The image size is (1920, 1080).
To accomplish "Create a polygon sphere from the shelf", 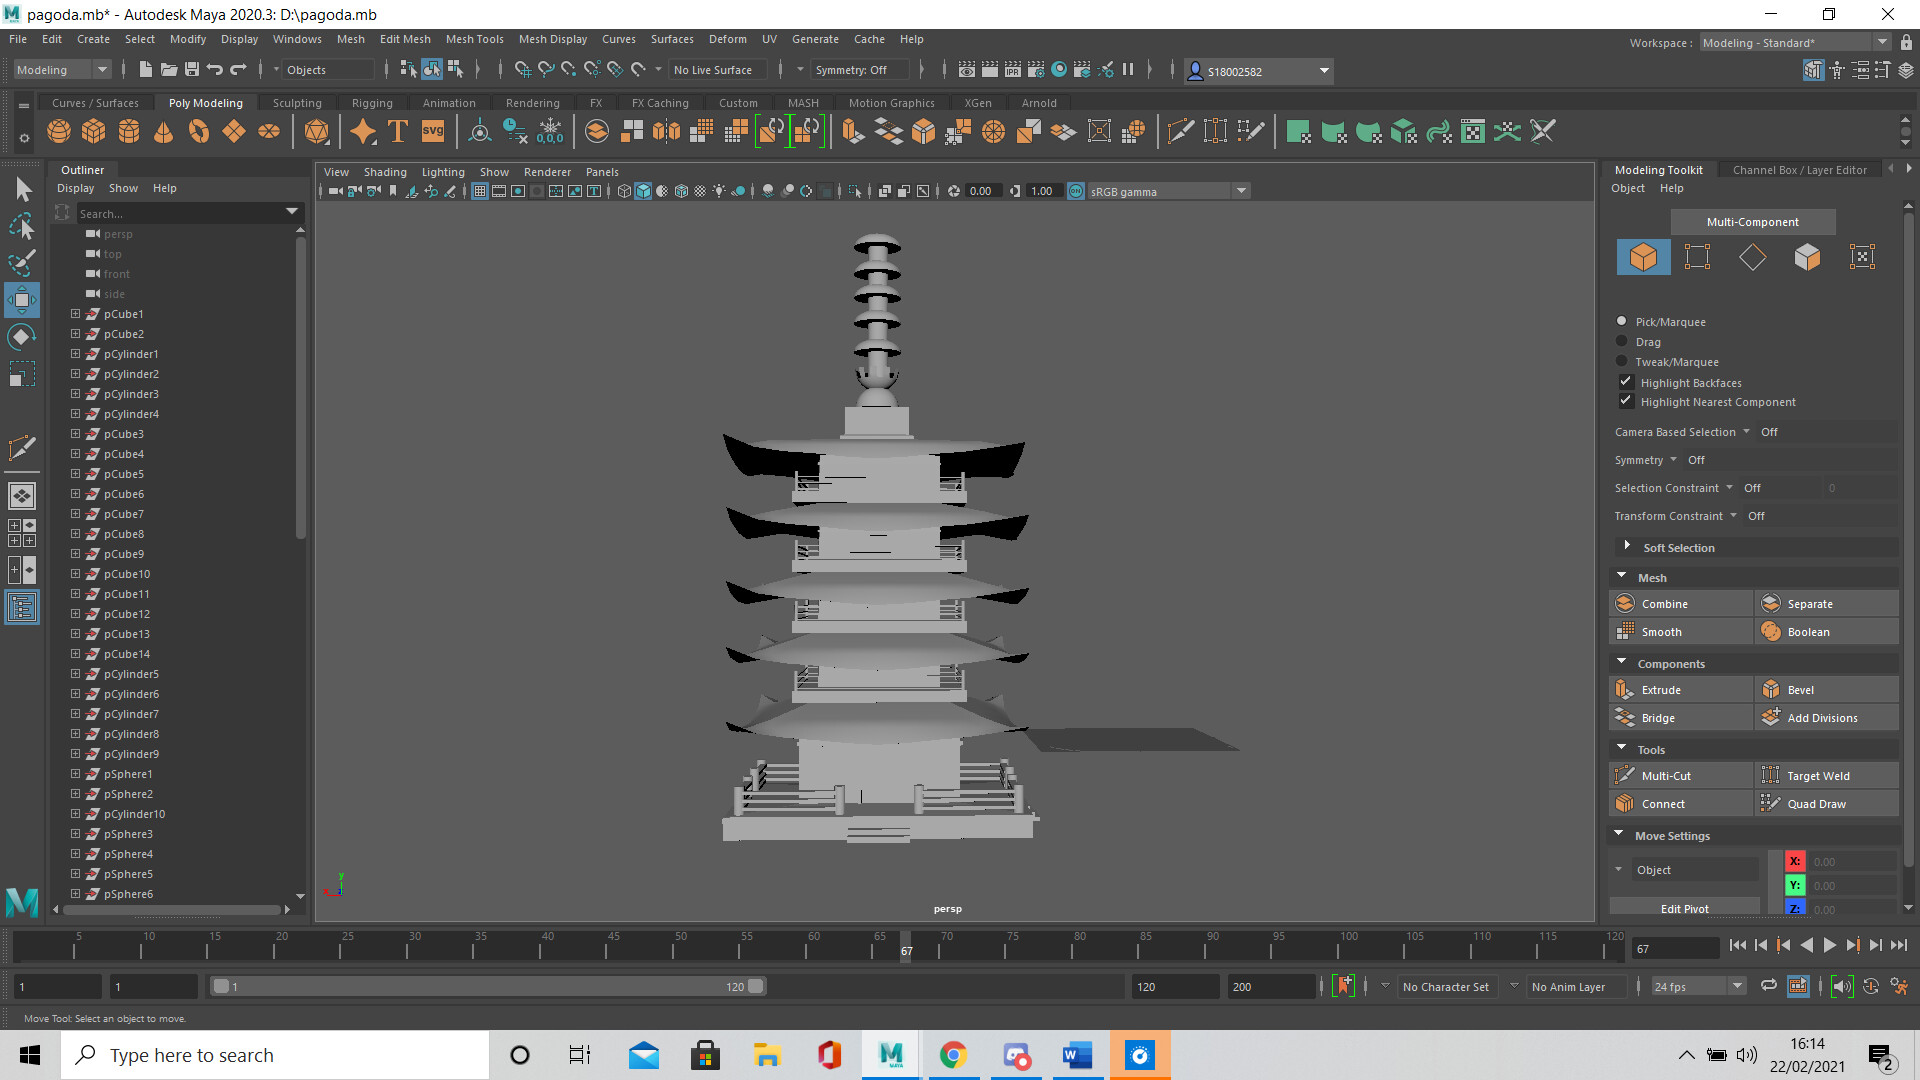I will point(58,131).
